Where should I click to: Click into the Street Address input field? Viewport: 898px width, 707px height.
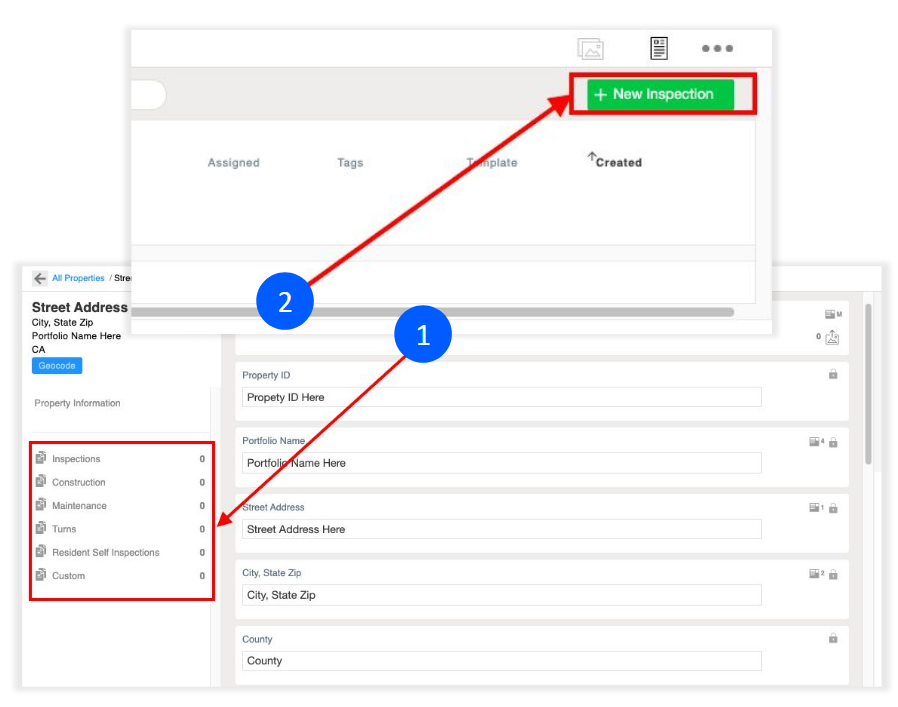pos(503,529)
